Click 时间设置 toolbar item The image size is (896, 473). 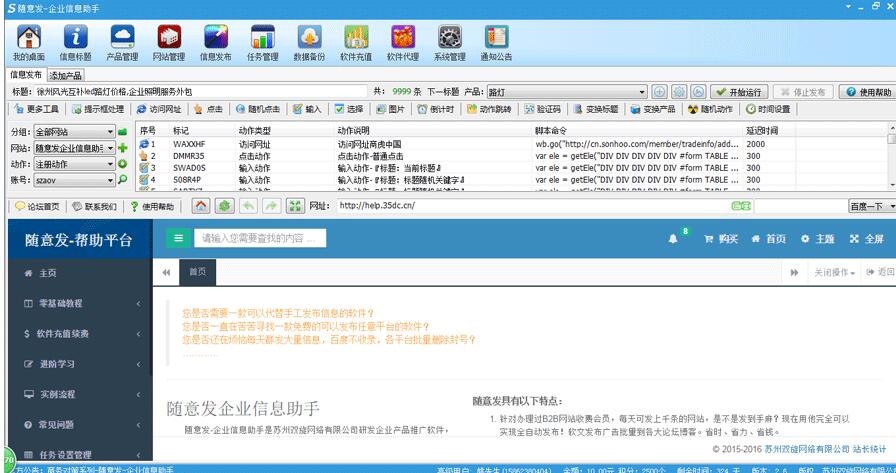point(768,109)
